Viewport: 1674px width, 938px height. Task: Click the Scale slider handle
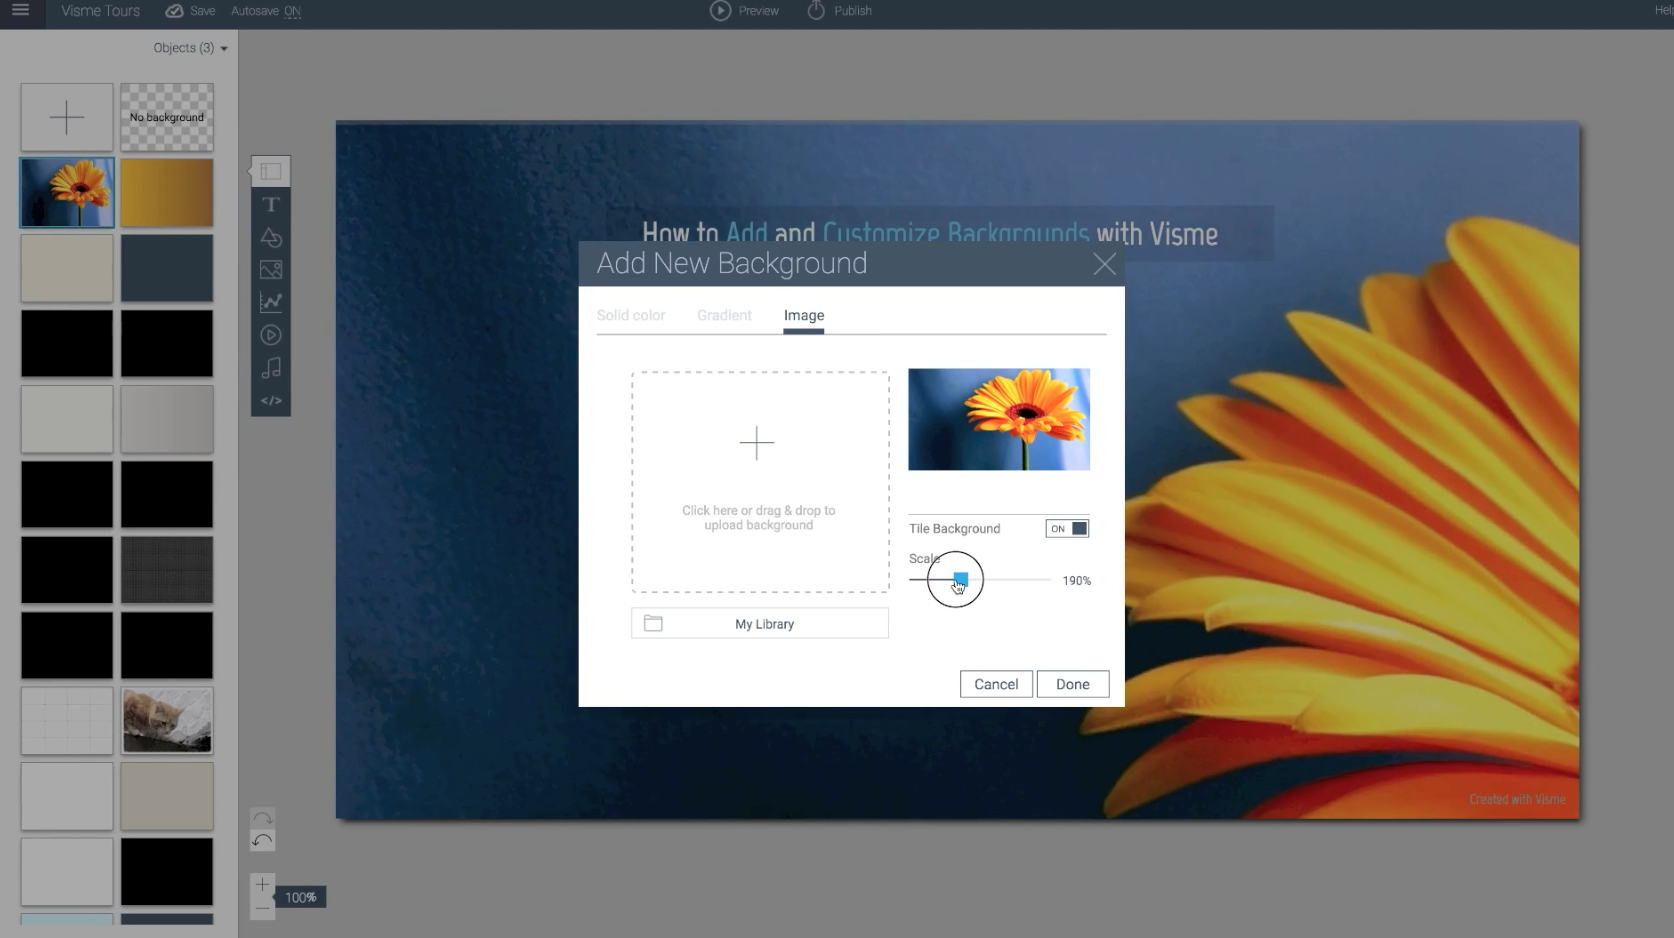(x=960, y=580)
